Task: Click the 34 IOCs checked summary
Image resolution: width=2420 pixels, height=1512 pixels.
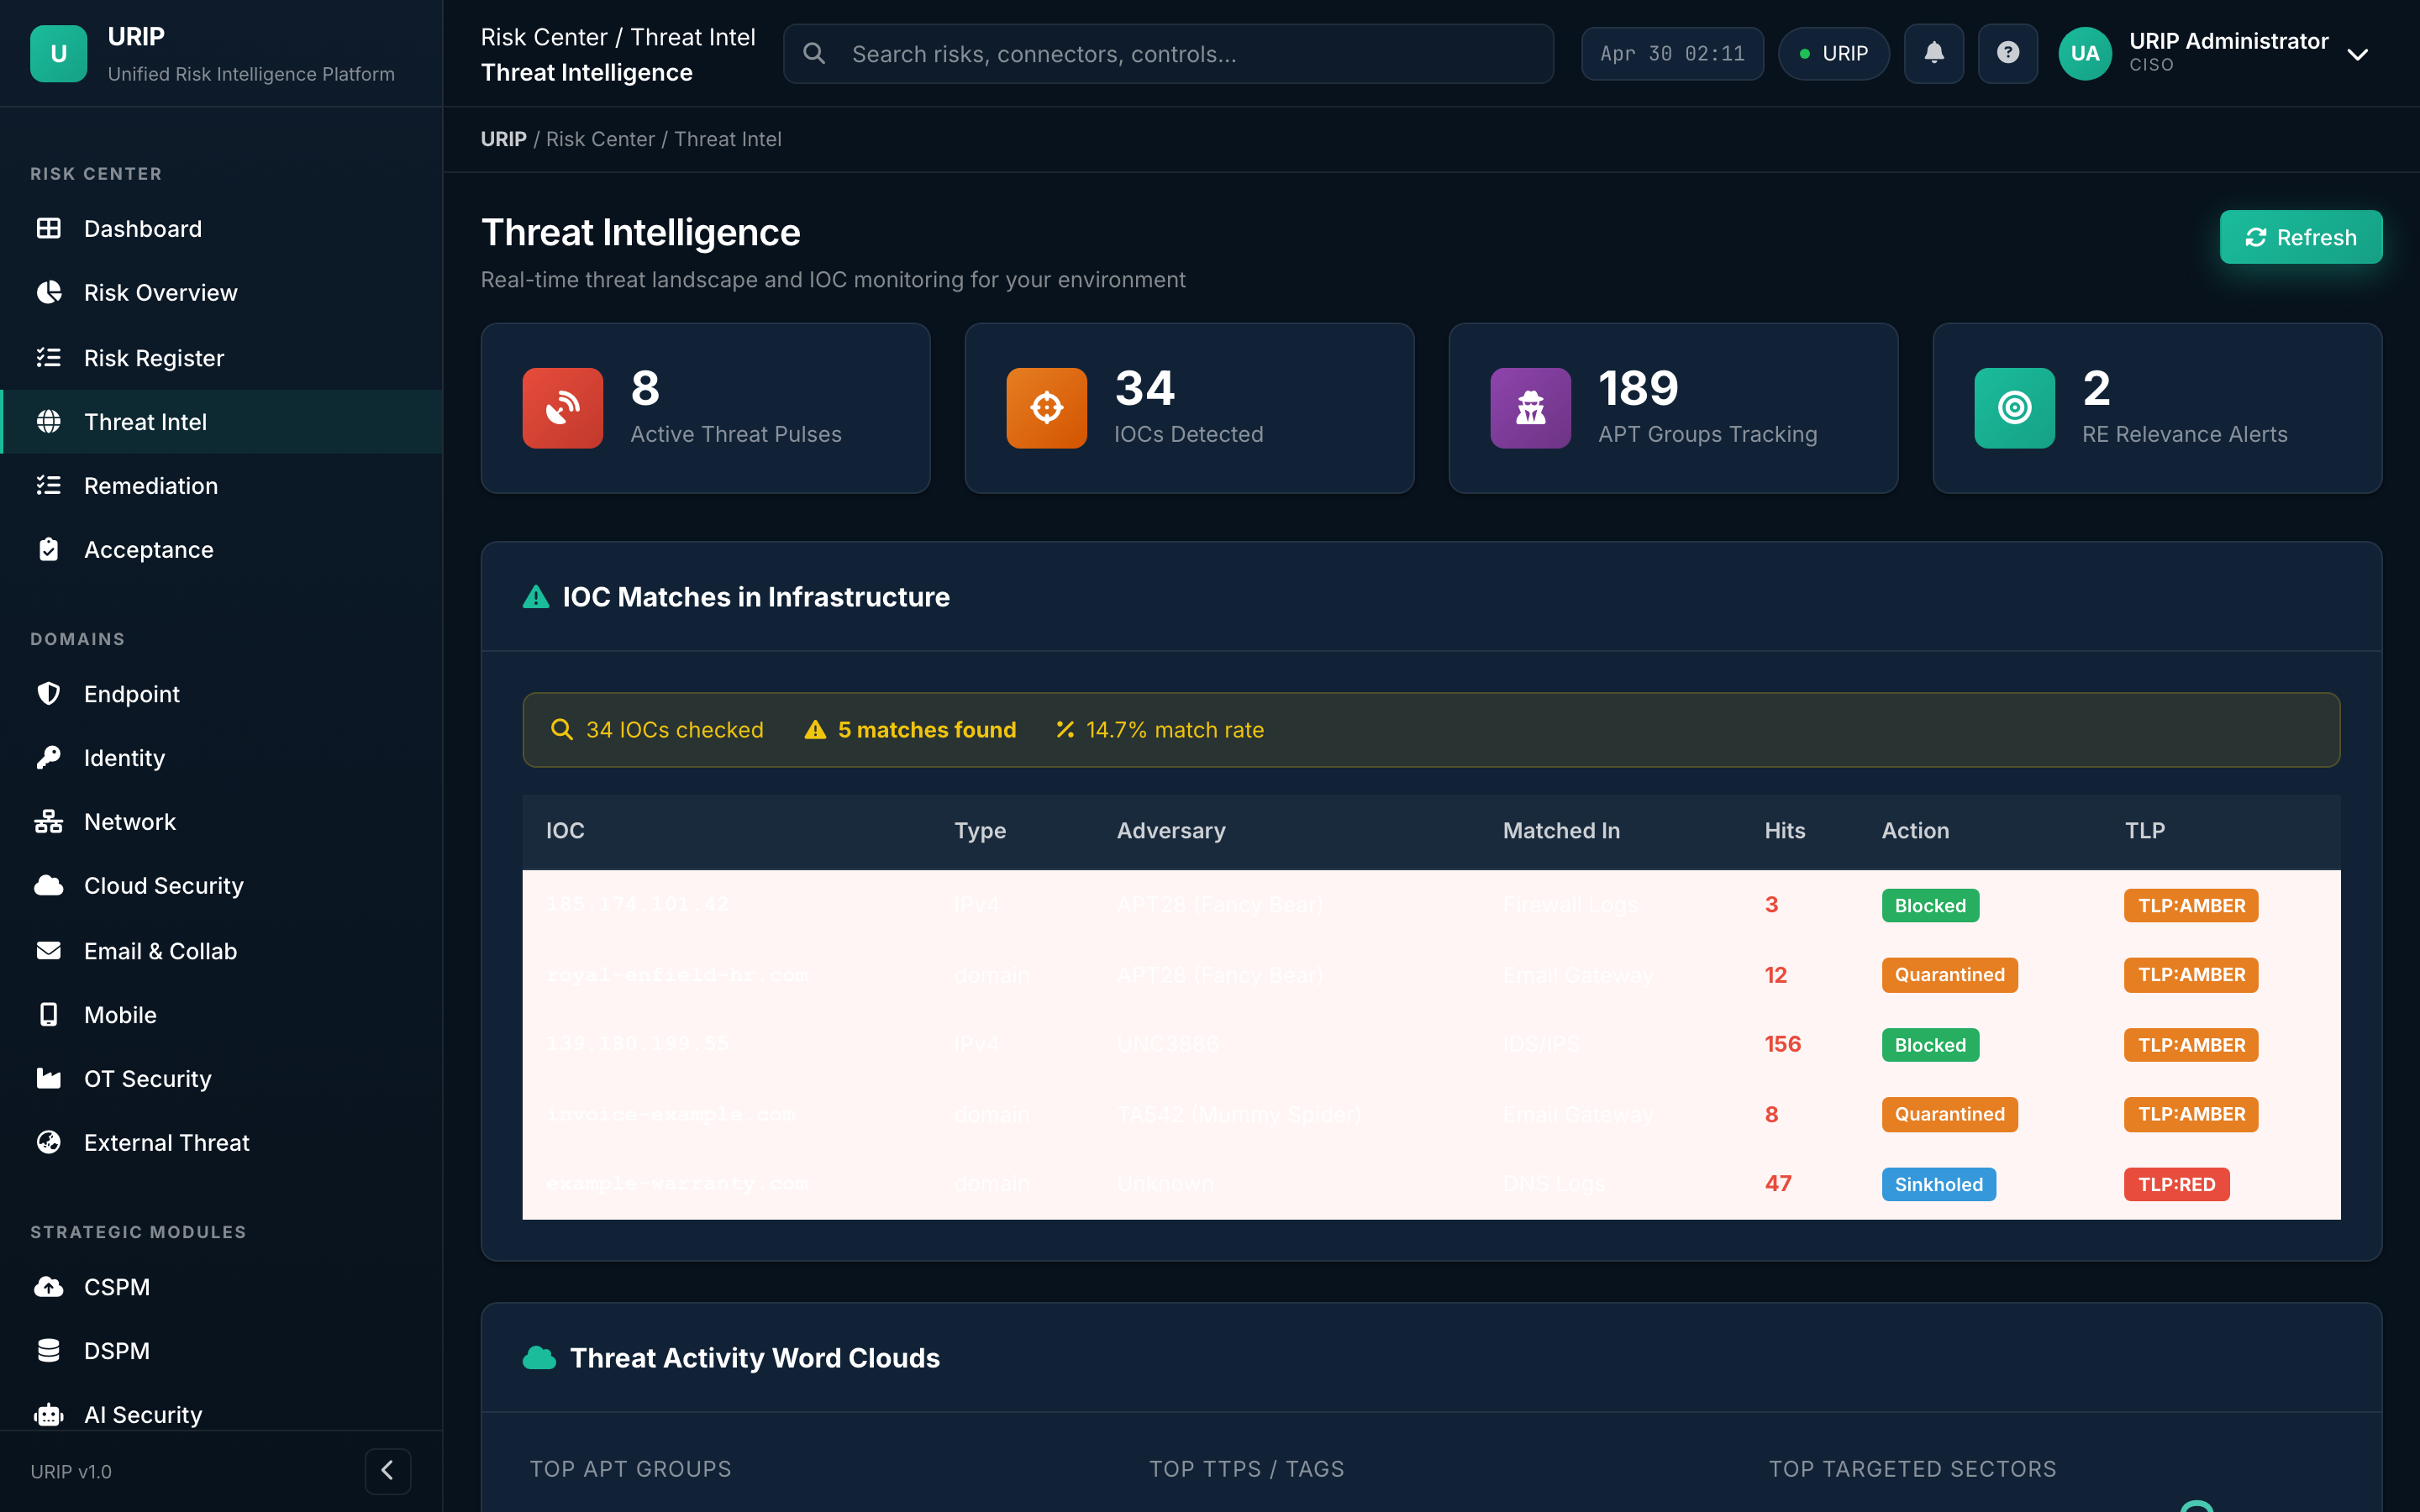Action: tap(657, 730)
